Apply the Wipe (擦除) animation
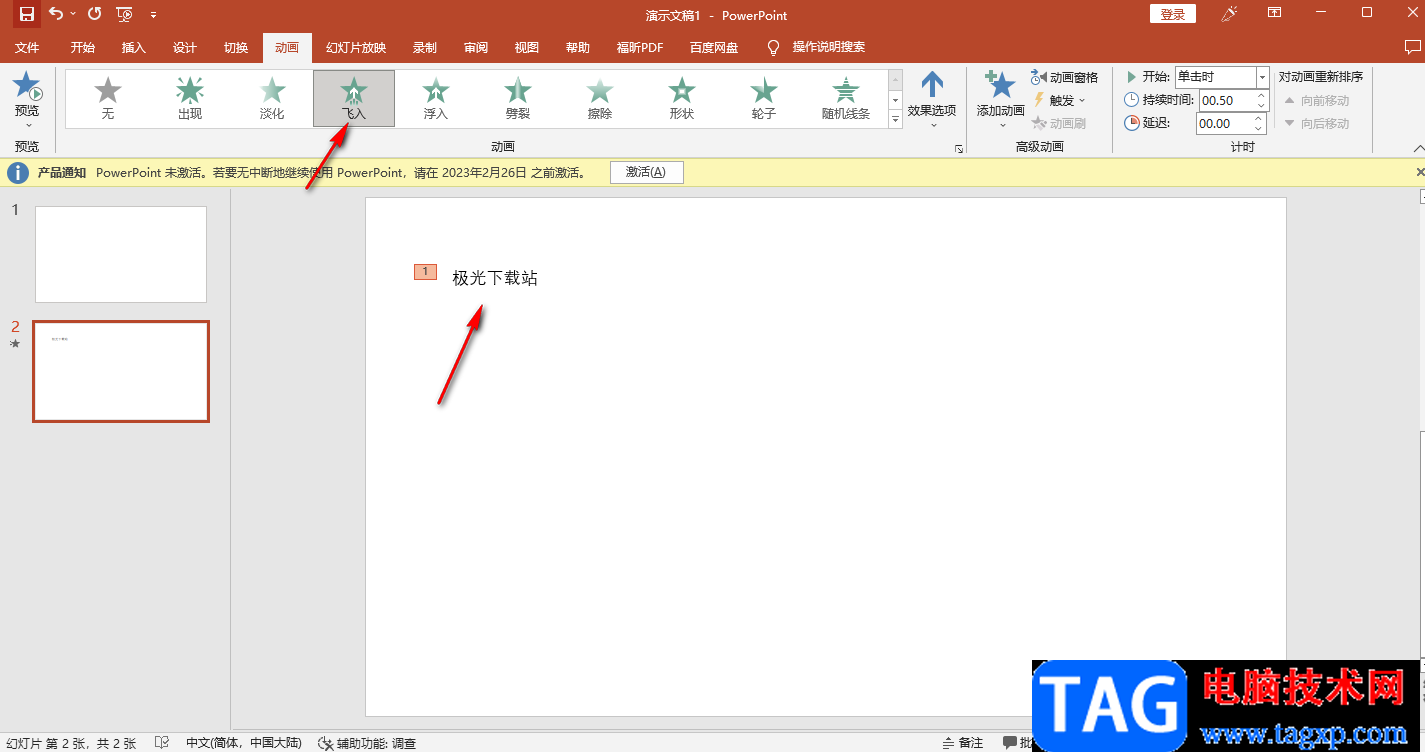The width and height of the screenshot is (1425, 752). pyautogui.click(x=600, y=98)
